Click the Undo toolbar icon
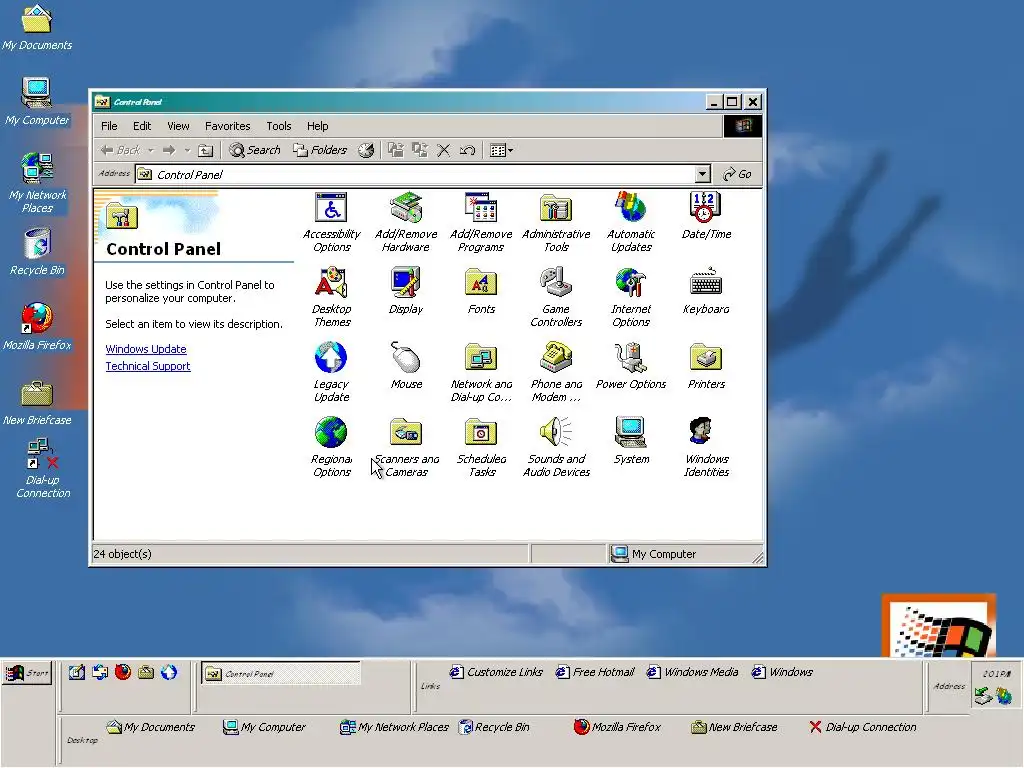Viewport: 1024px width, 768px height. 467,150
